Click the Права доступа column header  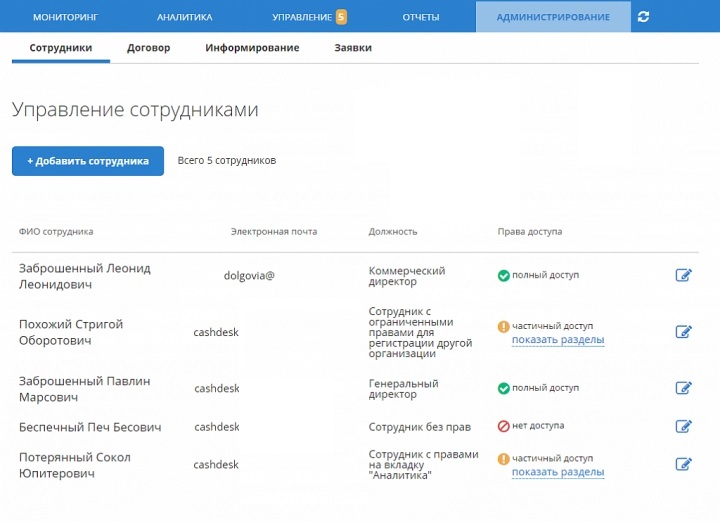click(530, 232)
